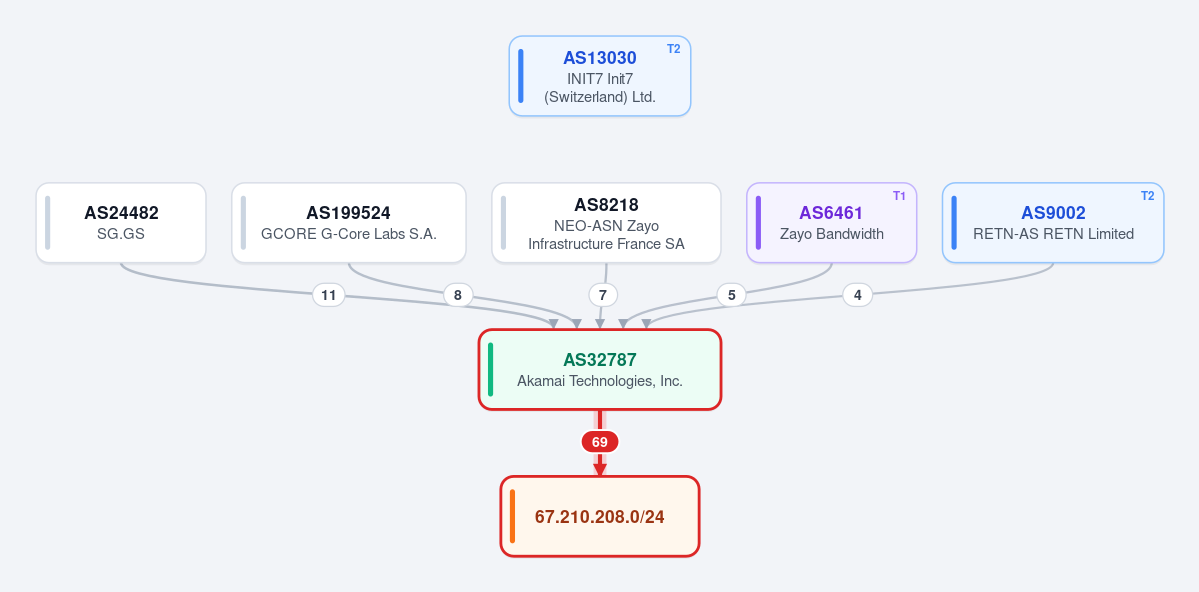This screenshot has width=1199, height=592.
Task: Select the 67.210.208.0/24 prefix node
Action: [x=600, y=516]
